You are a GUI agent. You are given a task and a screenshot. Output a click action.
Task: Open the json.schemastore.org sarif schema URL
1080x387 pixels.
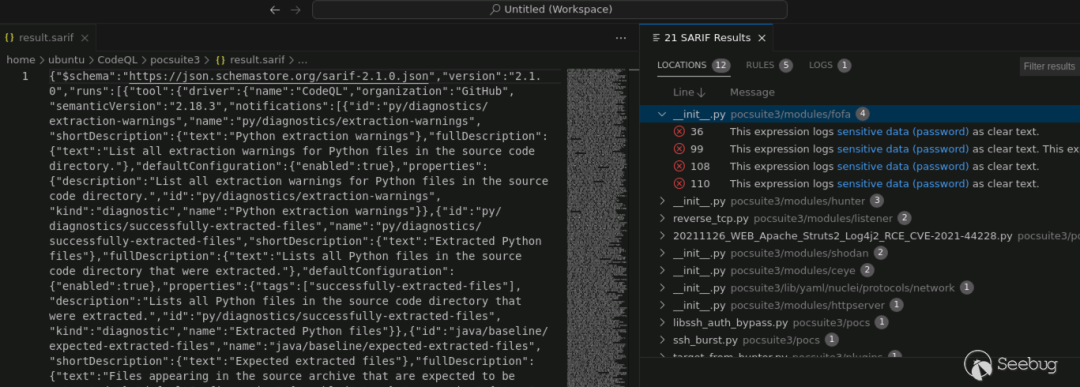click(x=280, y=76)
